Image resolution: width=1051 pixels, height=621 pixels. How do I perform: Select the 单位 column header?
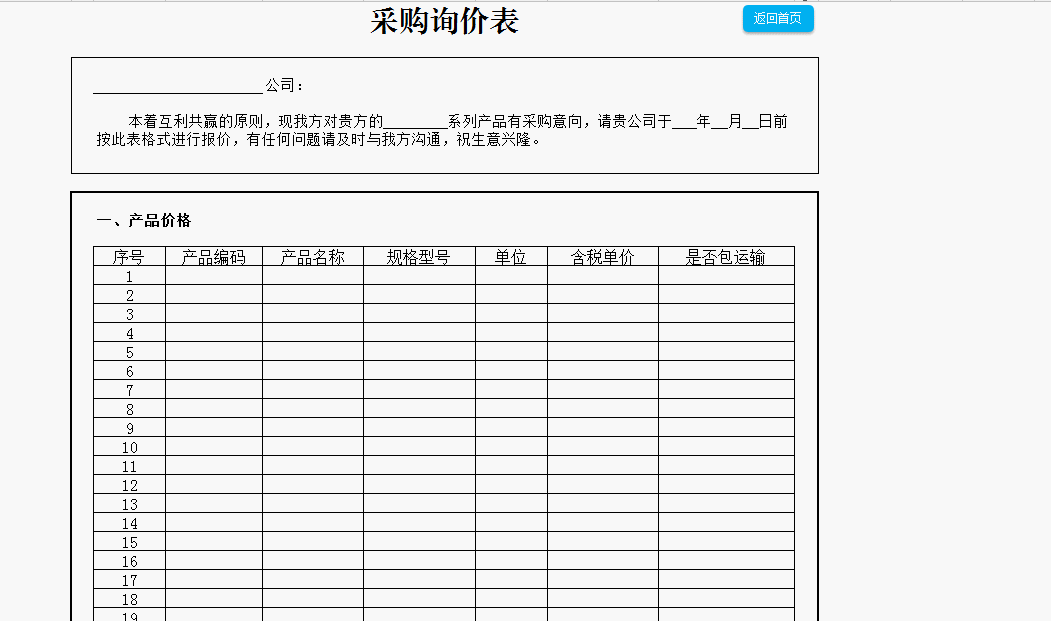pos(511,256)
